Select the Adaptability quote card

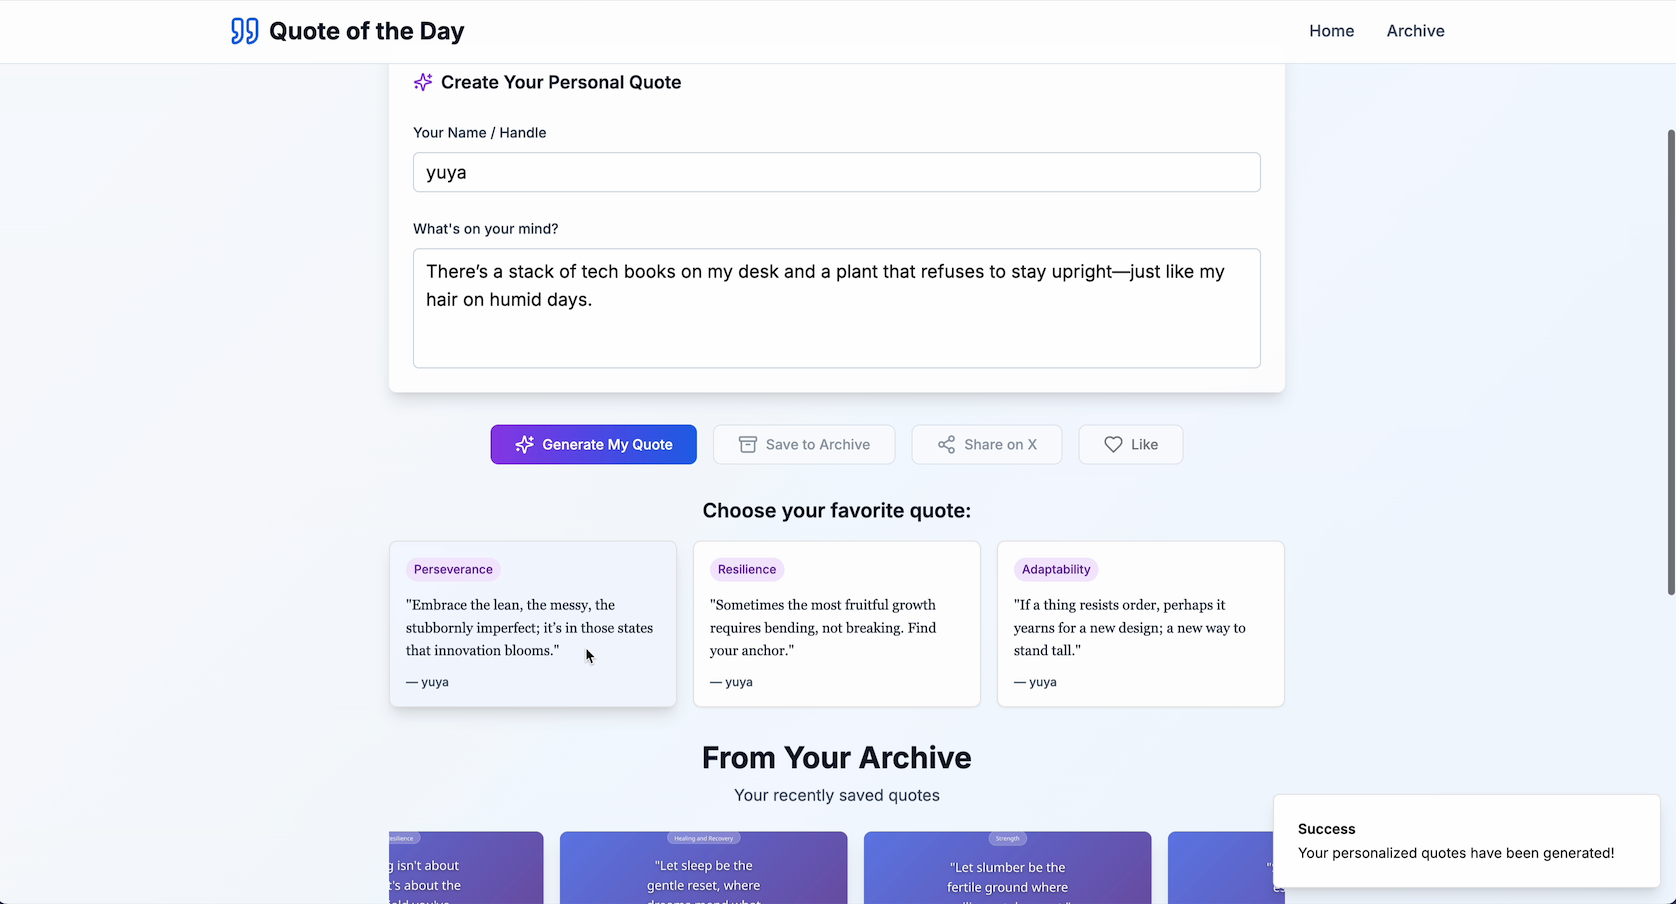(x=1140, y=624)
